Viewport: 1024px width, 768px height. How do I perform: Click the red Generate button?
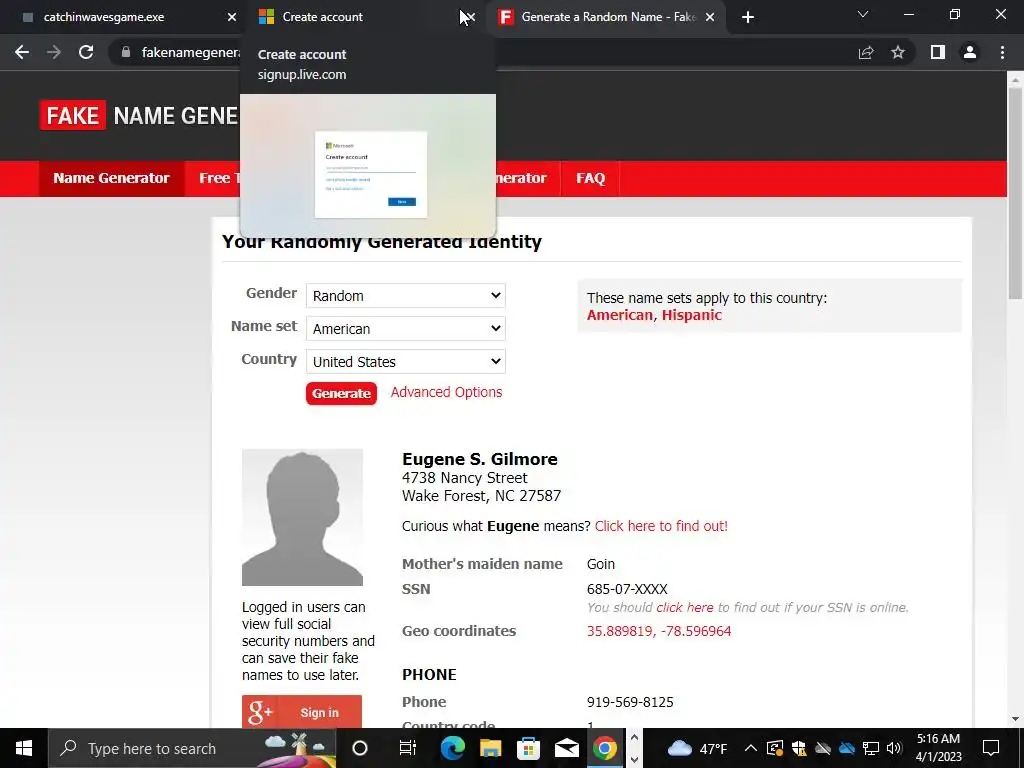point(342,393)
